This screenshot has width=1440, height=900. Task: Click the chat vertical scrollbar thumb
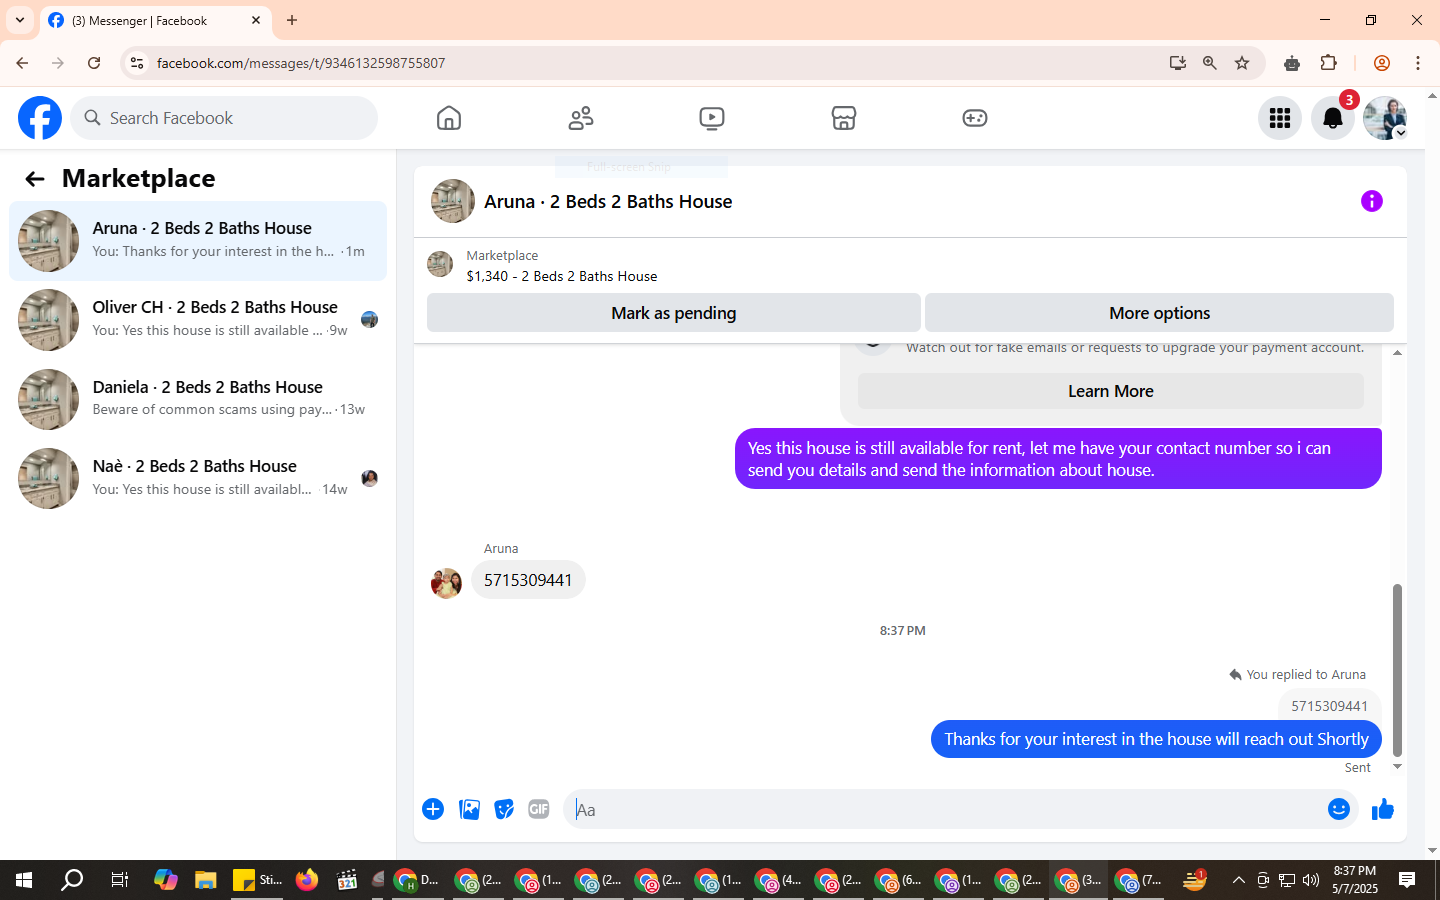[1397, 670]
